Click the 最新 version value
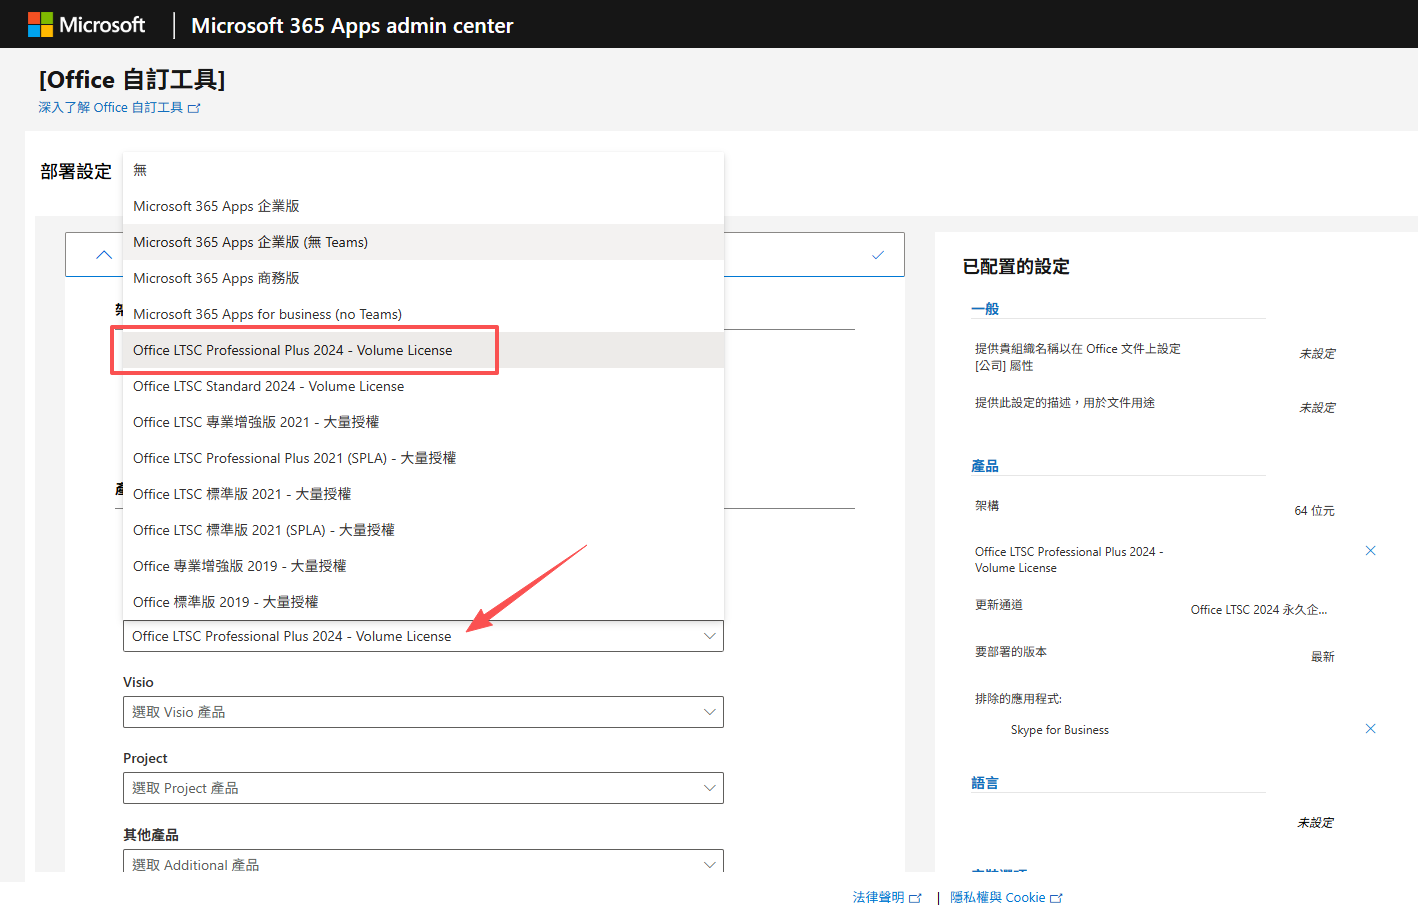Viewport: 1418px width, 911px height. click(x=1323, y=657)
